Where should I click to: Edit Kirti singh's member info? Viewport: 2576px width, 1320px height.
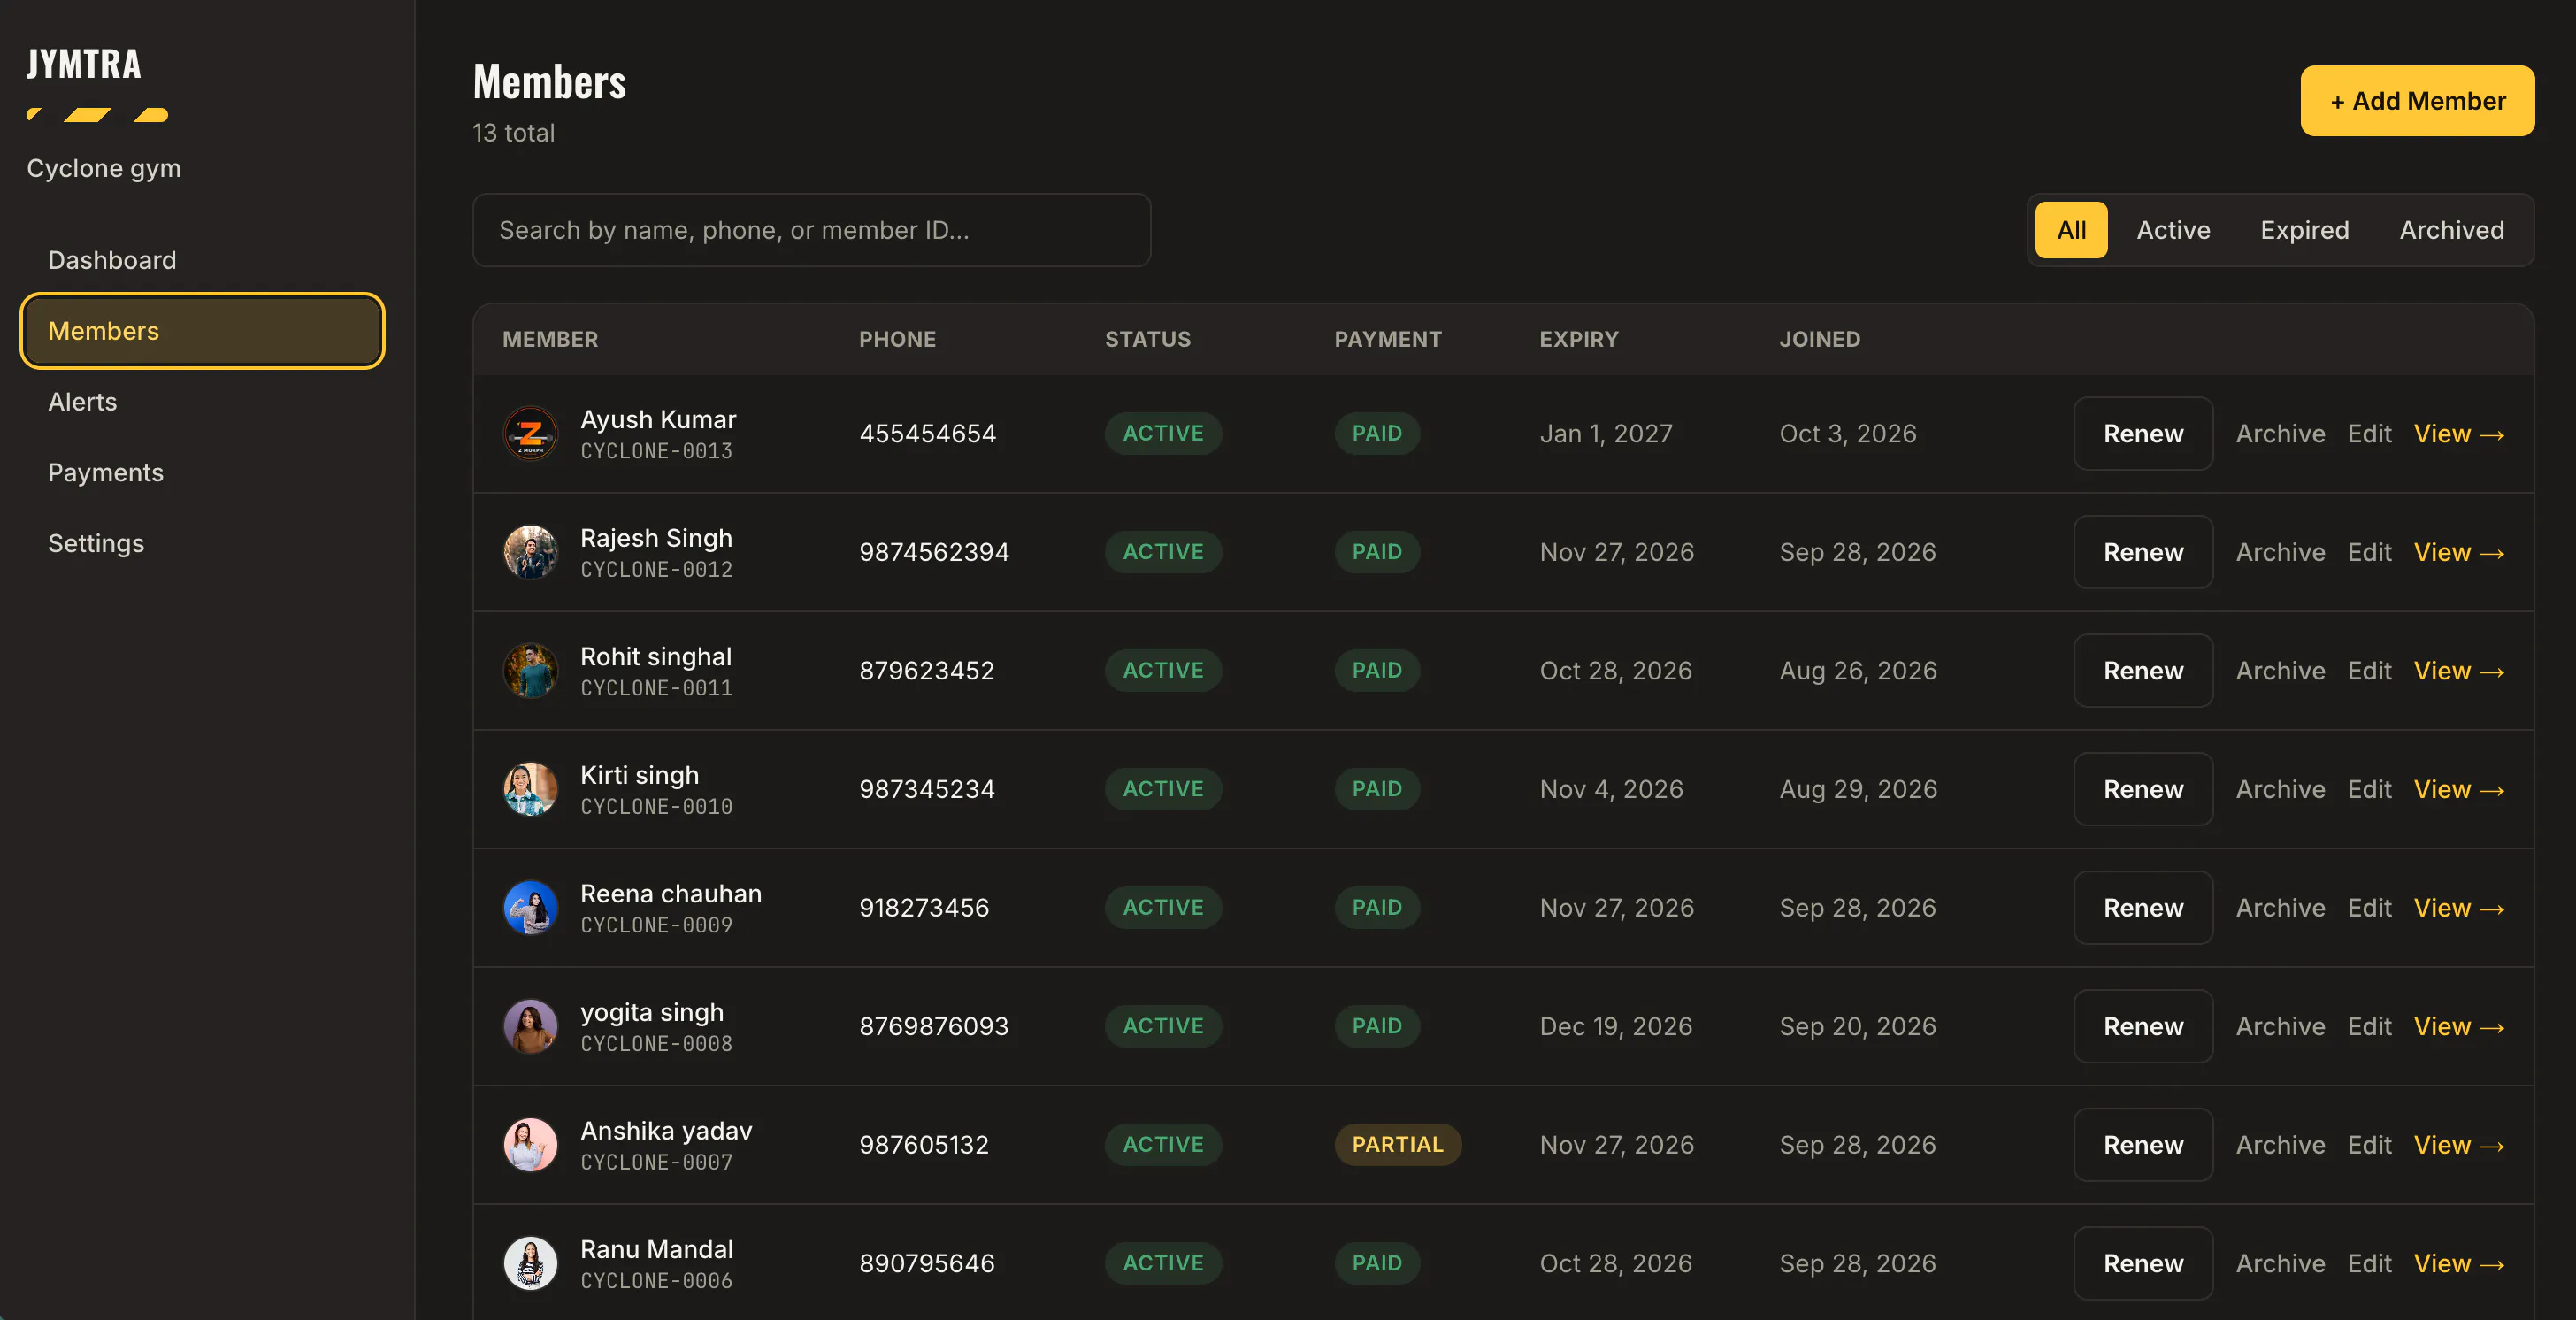click(2369, 789)
